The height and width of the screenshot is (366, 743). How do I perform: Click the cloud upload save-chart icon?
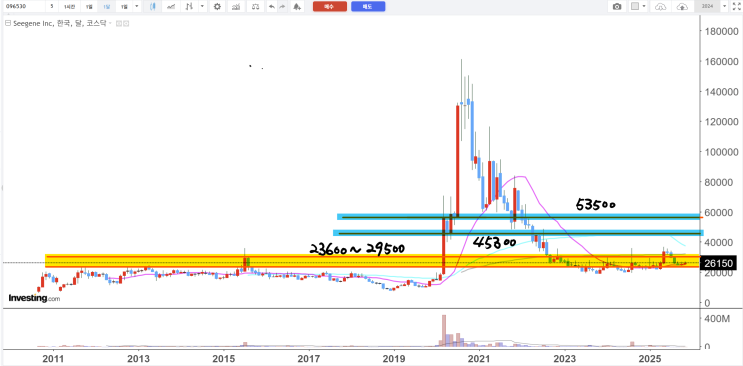pyautogui.click(x=682, y=7)
